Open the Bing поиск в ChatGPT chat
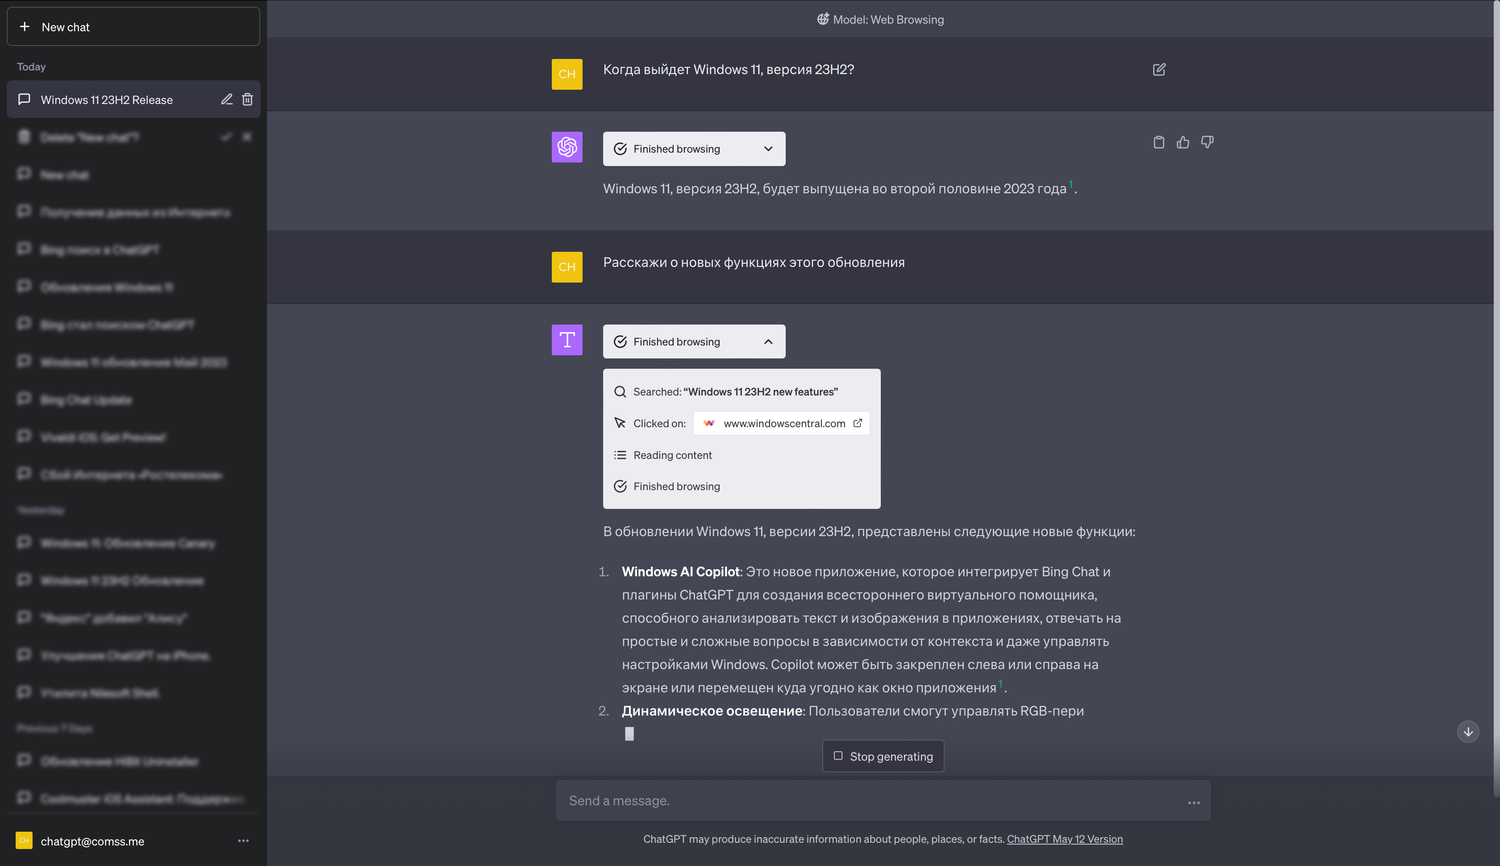The width and height of the screenshot is (1500, 866). 134,249
